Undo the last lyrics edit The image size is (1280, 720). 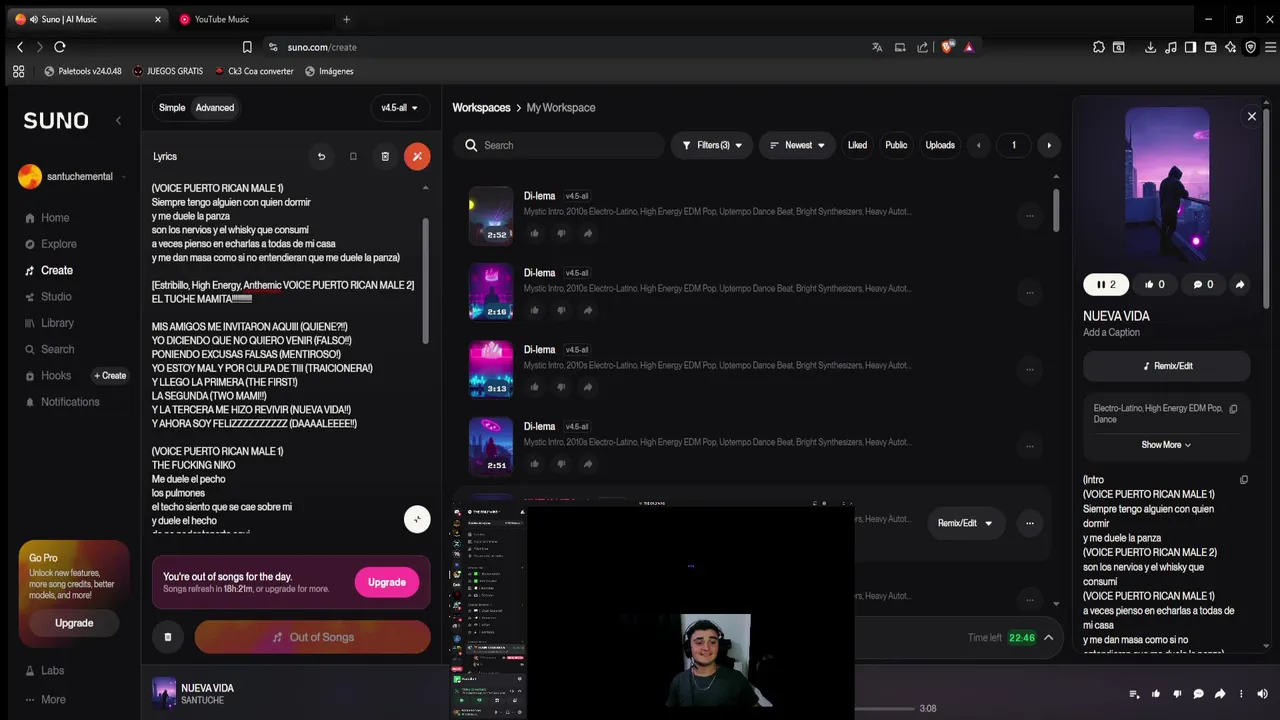tap(321, 156)
